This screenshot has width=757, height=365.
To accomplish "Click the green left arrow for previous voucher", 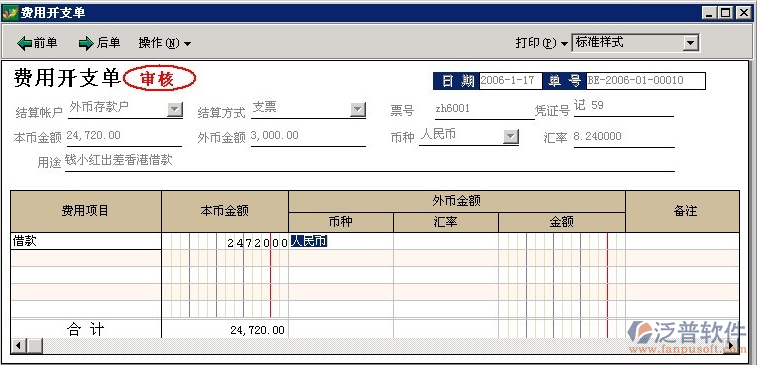I will 24,43.
